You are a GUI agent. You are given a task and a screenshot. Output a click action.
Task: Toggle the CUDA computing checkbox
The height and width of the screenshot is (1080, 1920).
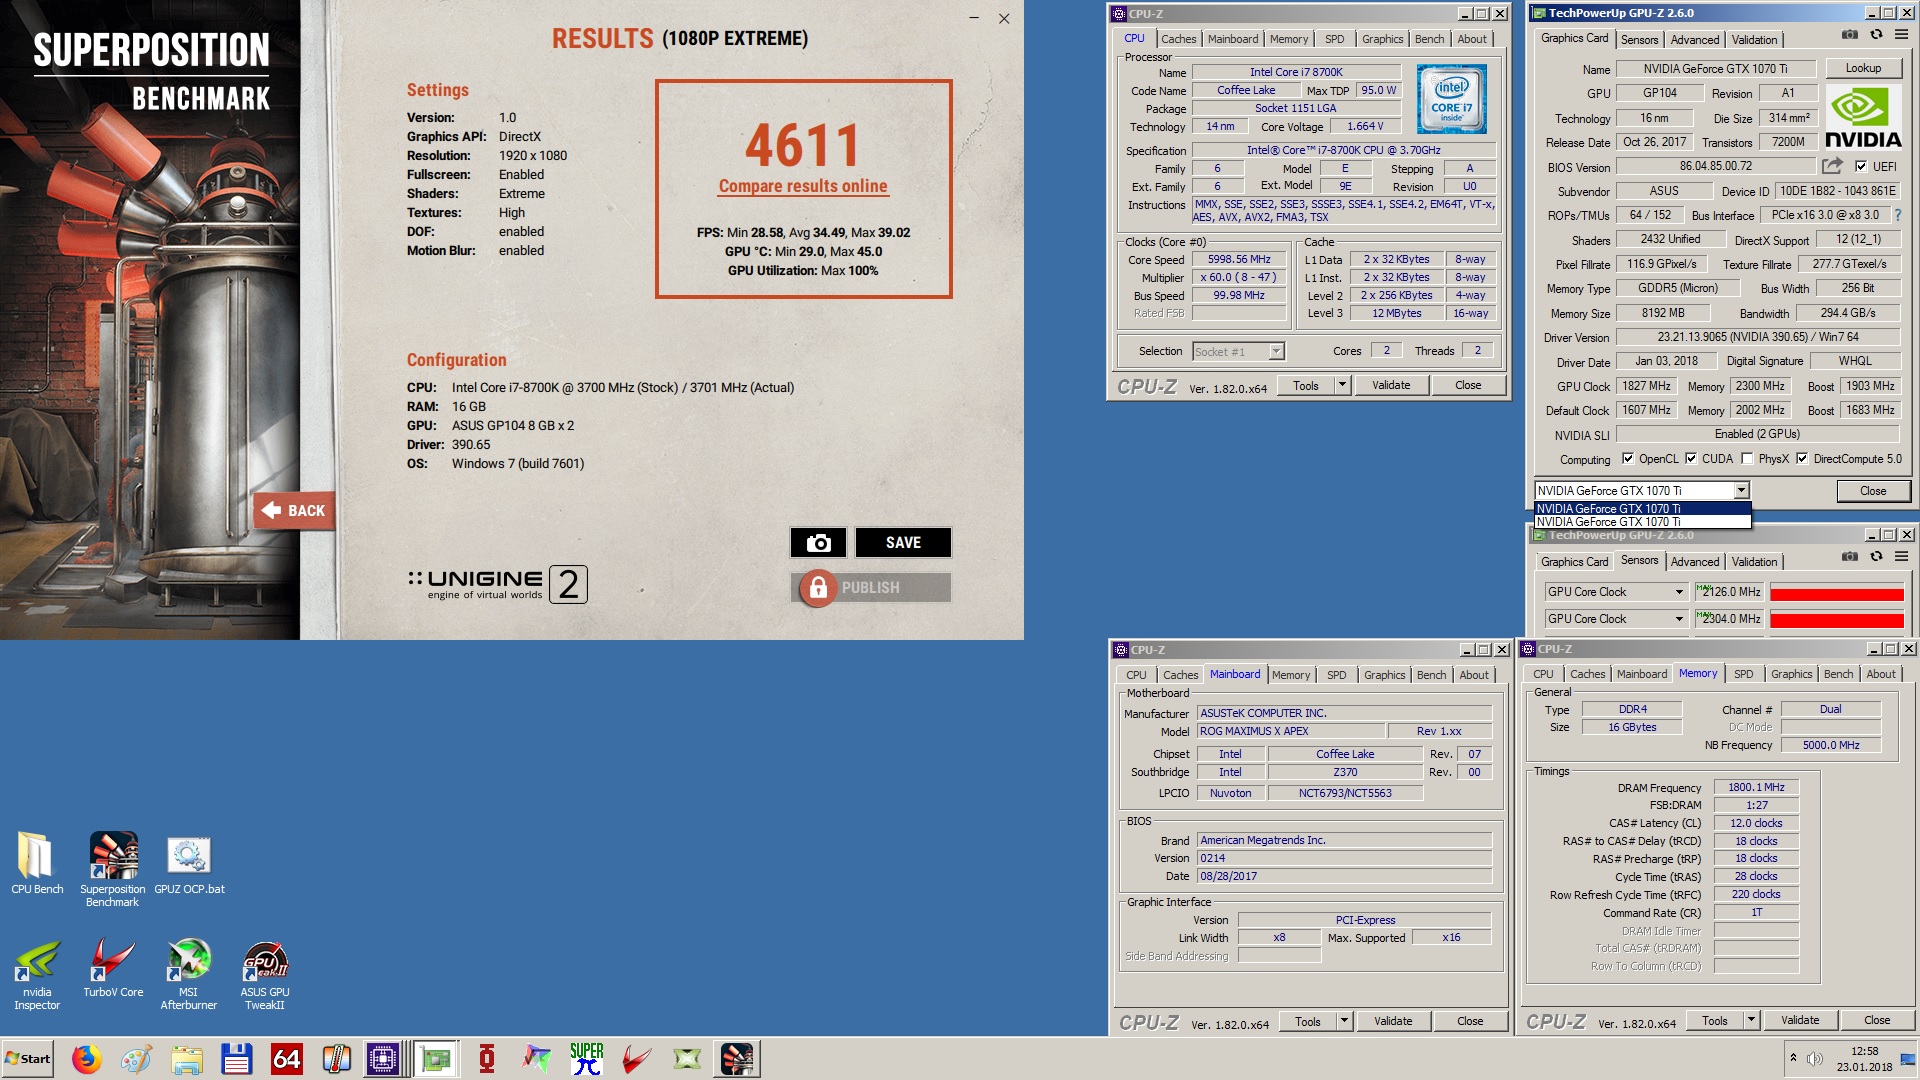pyautogui.click(x=1691, y=459)
